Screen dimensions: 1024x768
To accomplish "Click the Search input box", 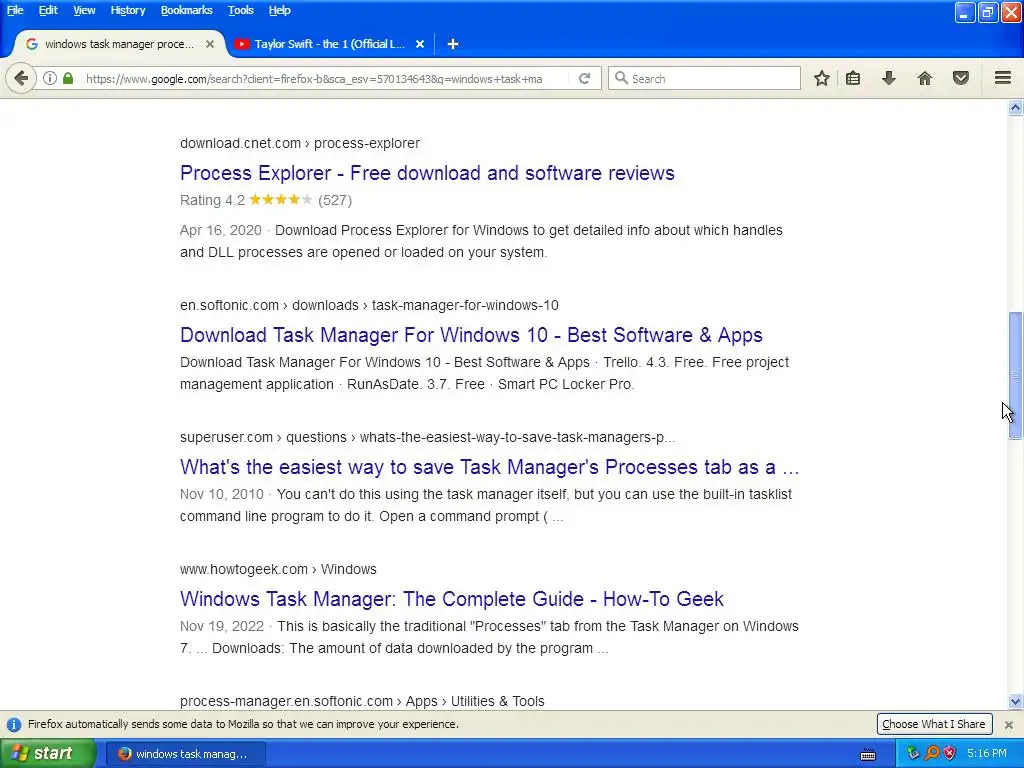I will [x=704, y=78].
